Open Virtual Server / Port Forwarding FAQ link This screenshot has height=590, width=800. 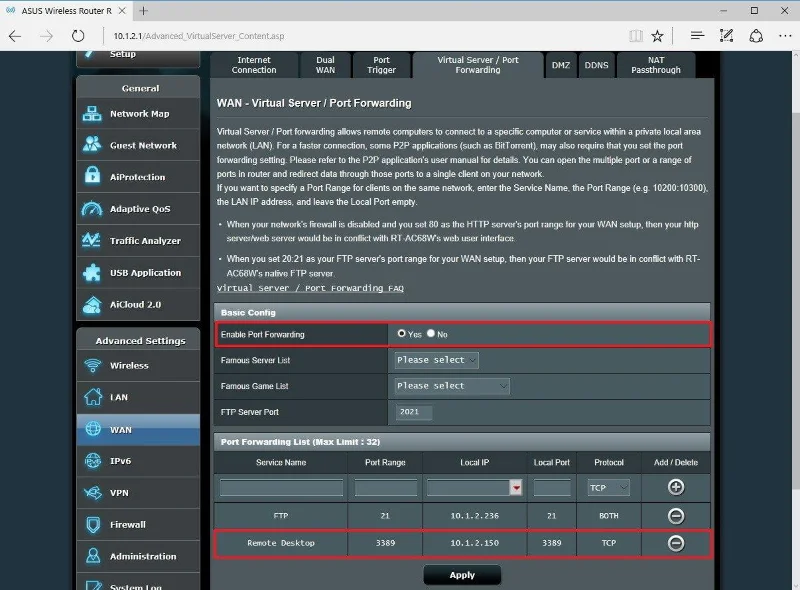tap(310, 288)
